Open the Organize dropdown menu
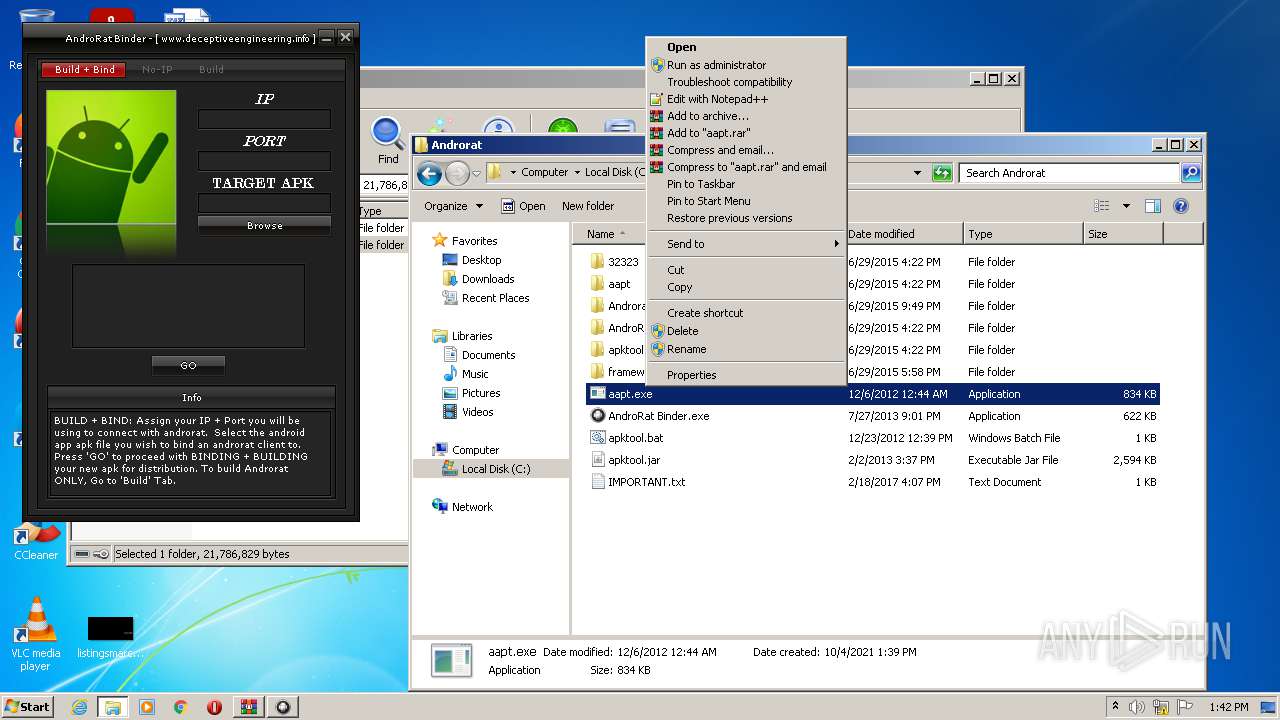The image size is (1280, 720). pyautogui.click(x=453, y=206)
